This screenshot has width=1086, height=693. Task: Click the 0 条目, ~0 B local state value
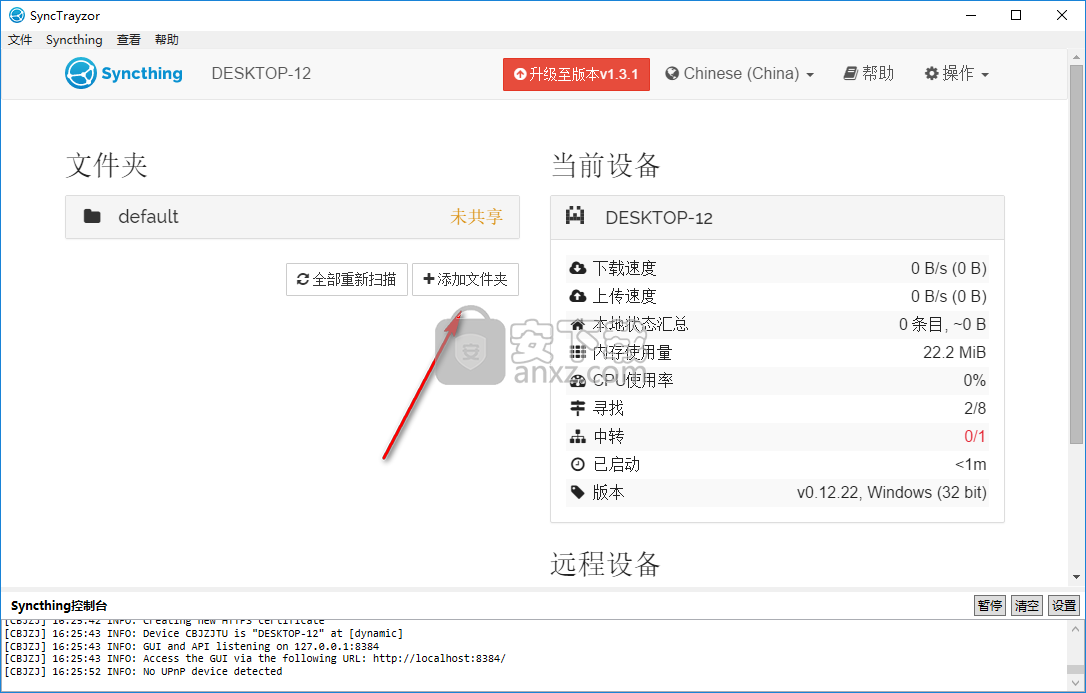942,325
